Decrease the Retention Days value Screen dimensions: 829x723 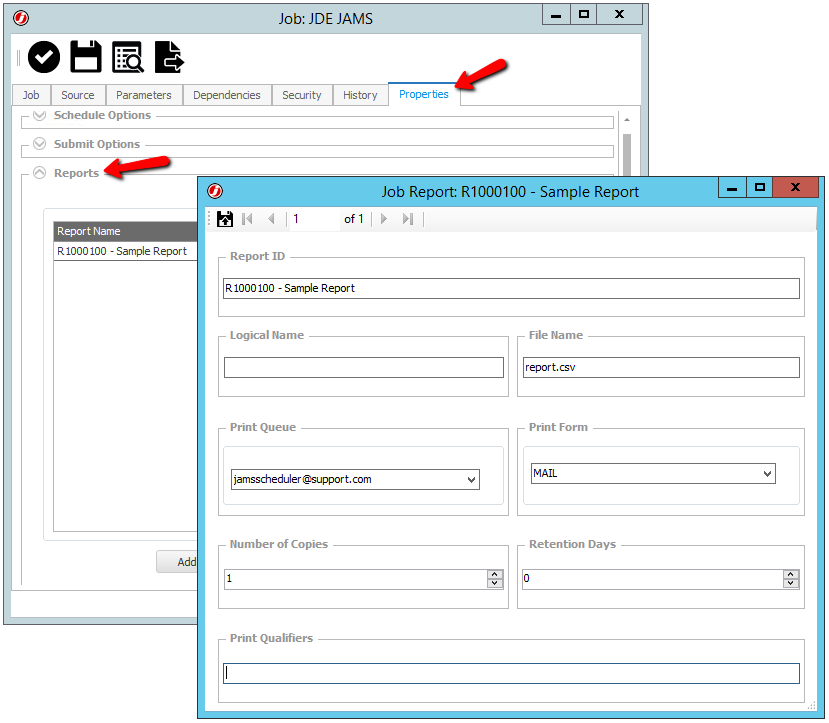tap(791, 583)
